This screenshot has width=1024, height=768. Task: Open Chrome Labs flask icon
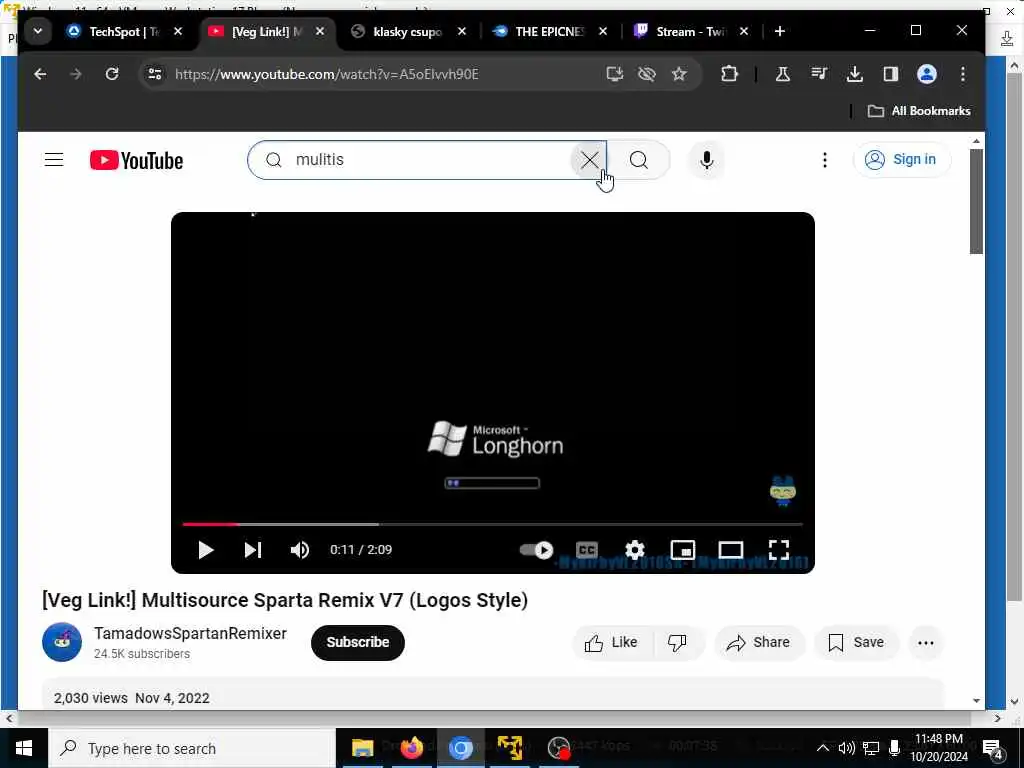pos(782,74)
